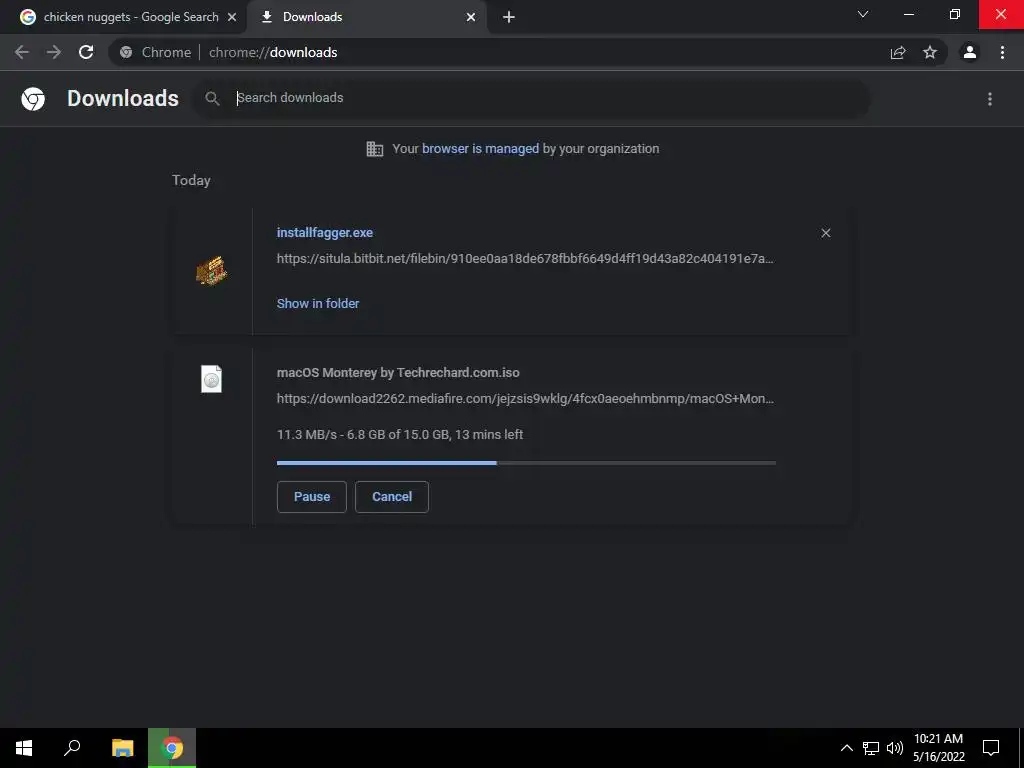Select the Downloads tab

point(367,17)
